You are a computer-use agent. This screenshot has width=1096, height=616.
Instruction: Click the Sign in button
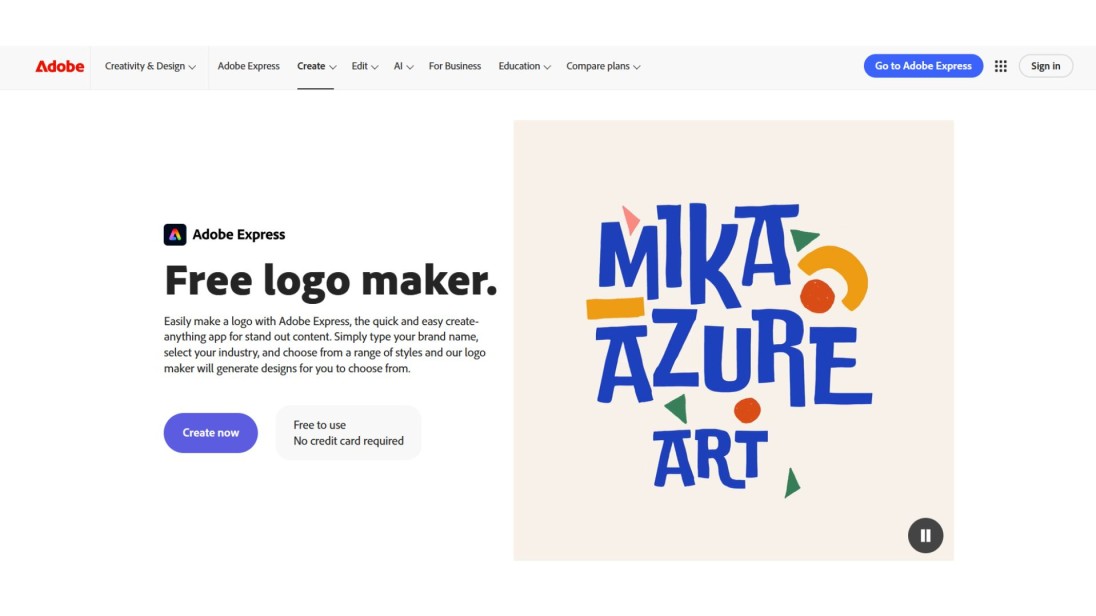pos(1046,66)
